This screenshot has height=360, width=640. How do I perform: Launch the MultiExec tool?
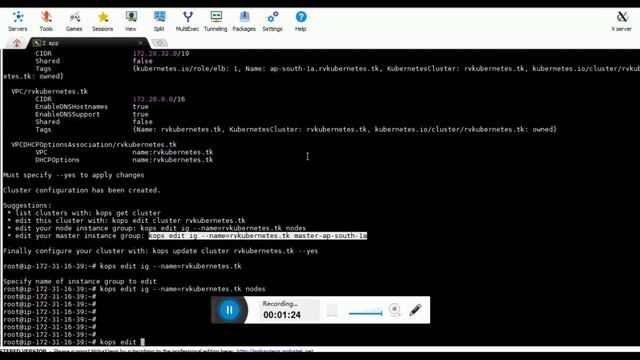[x=187, y=21]
